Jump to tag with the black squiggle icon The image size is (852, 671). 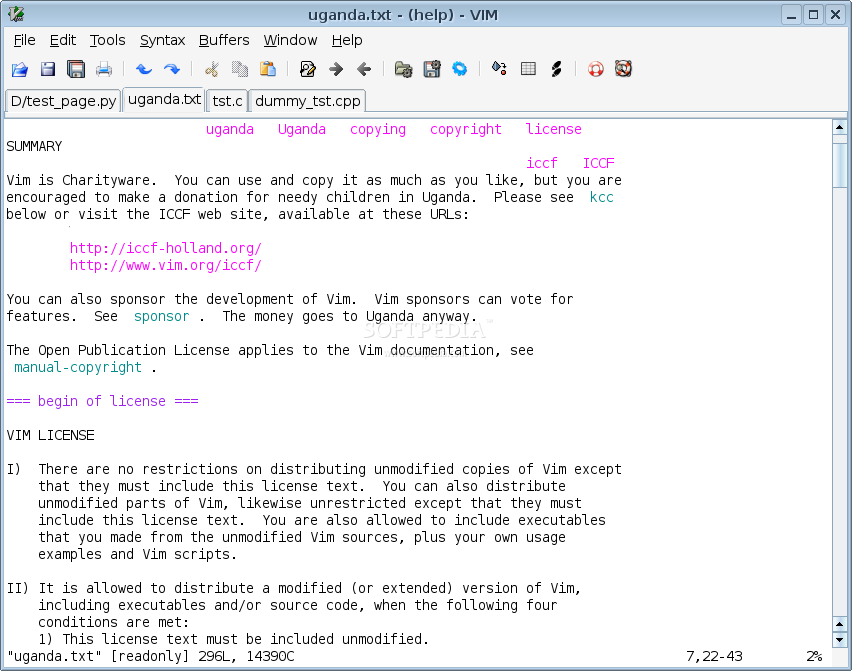tap(556, 69)
